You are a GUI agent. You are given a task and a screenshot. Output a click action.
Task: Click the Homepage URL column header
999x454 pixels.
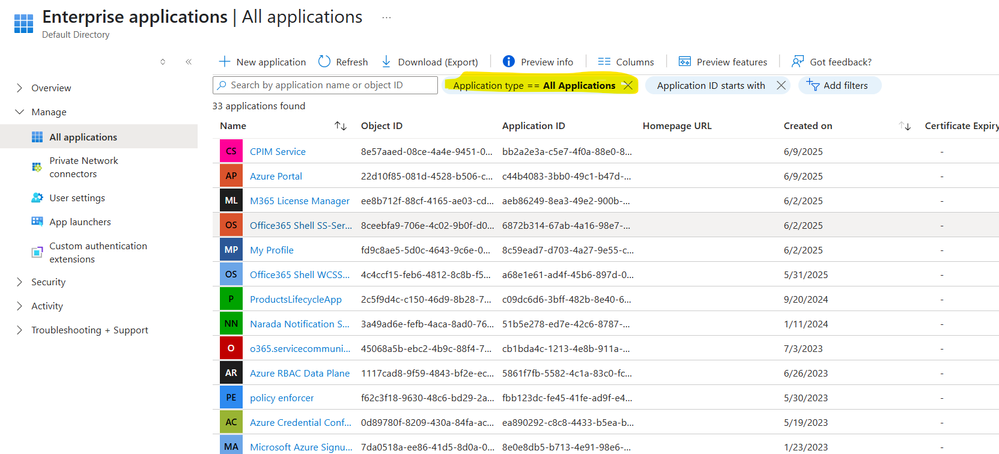click(677, 126)
